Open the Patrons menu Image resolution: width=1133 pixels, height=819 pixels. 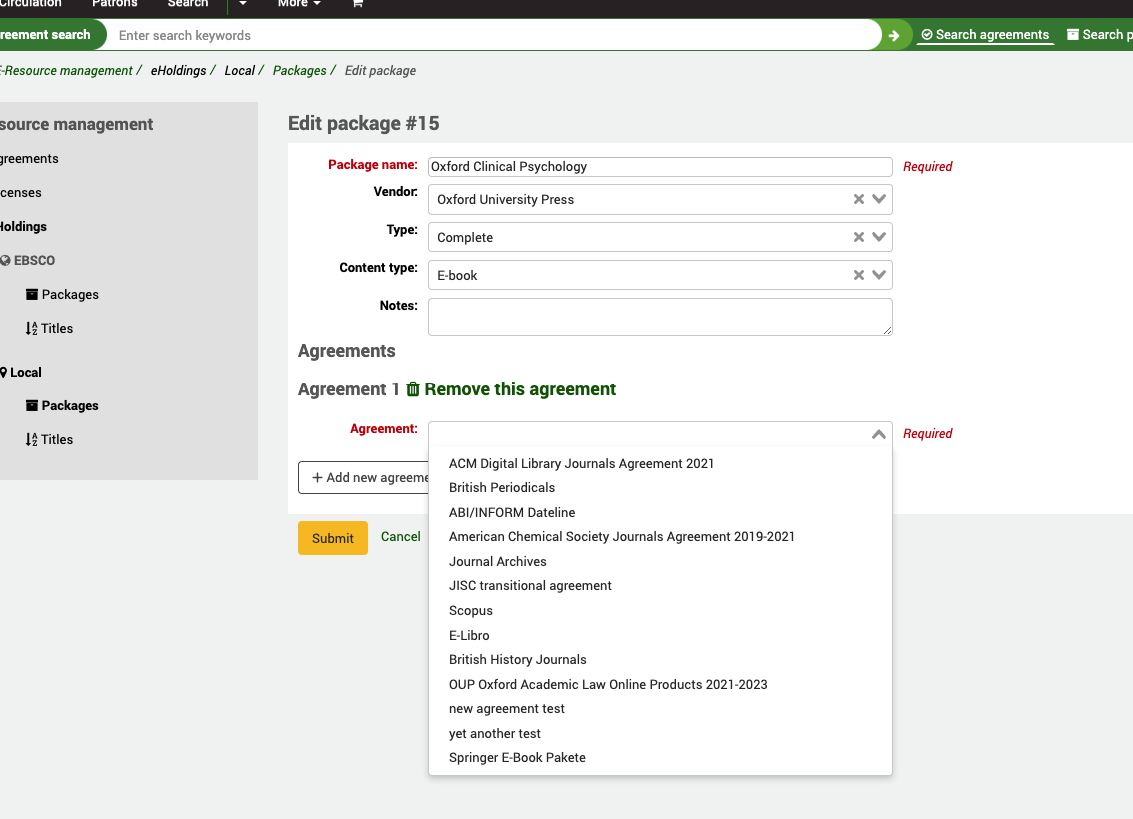click(114, 5)
